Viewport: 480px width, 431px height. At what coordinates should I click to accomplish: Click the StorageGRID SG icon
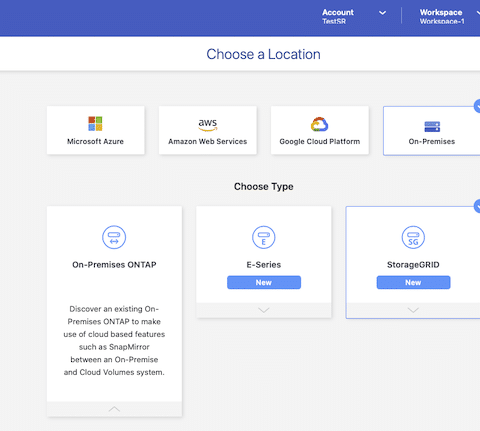pyautogui.click(x=413, y=237)
